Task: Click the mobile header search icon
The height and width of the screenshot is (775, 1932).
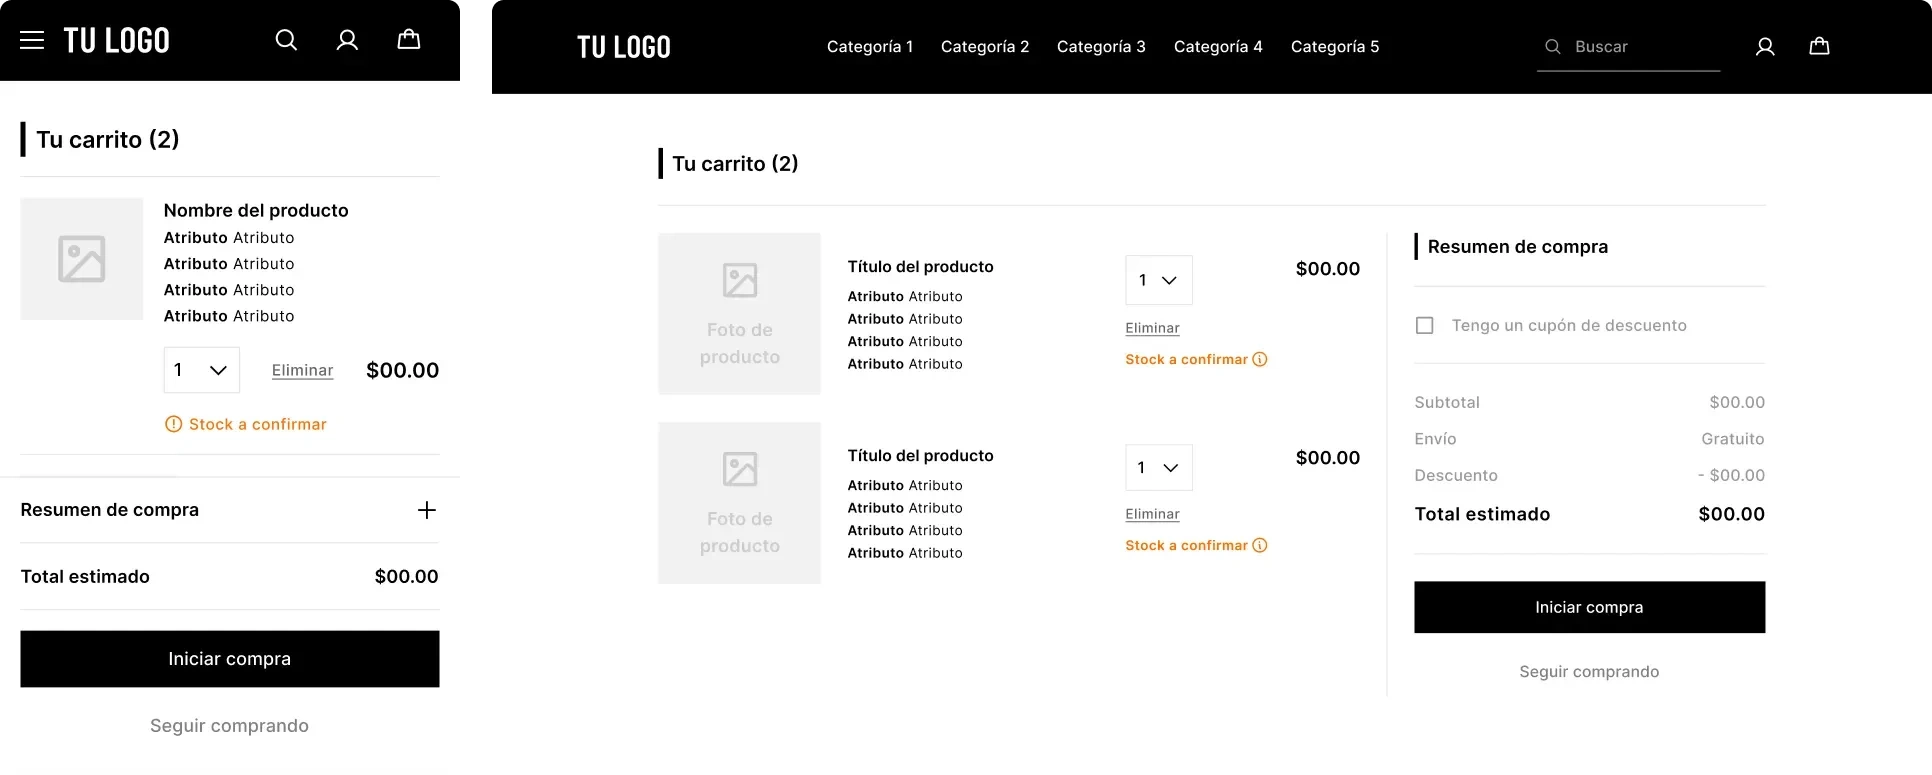Action: point(286,40)
